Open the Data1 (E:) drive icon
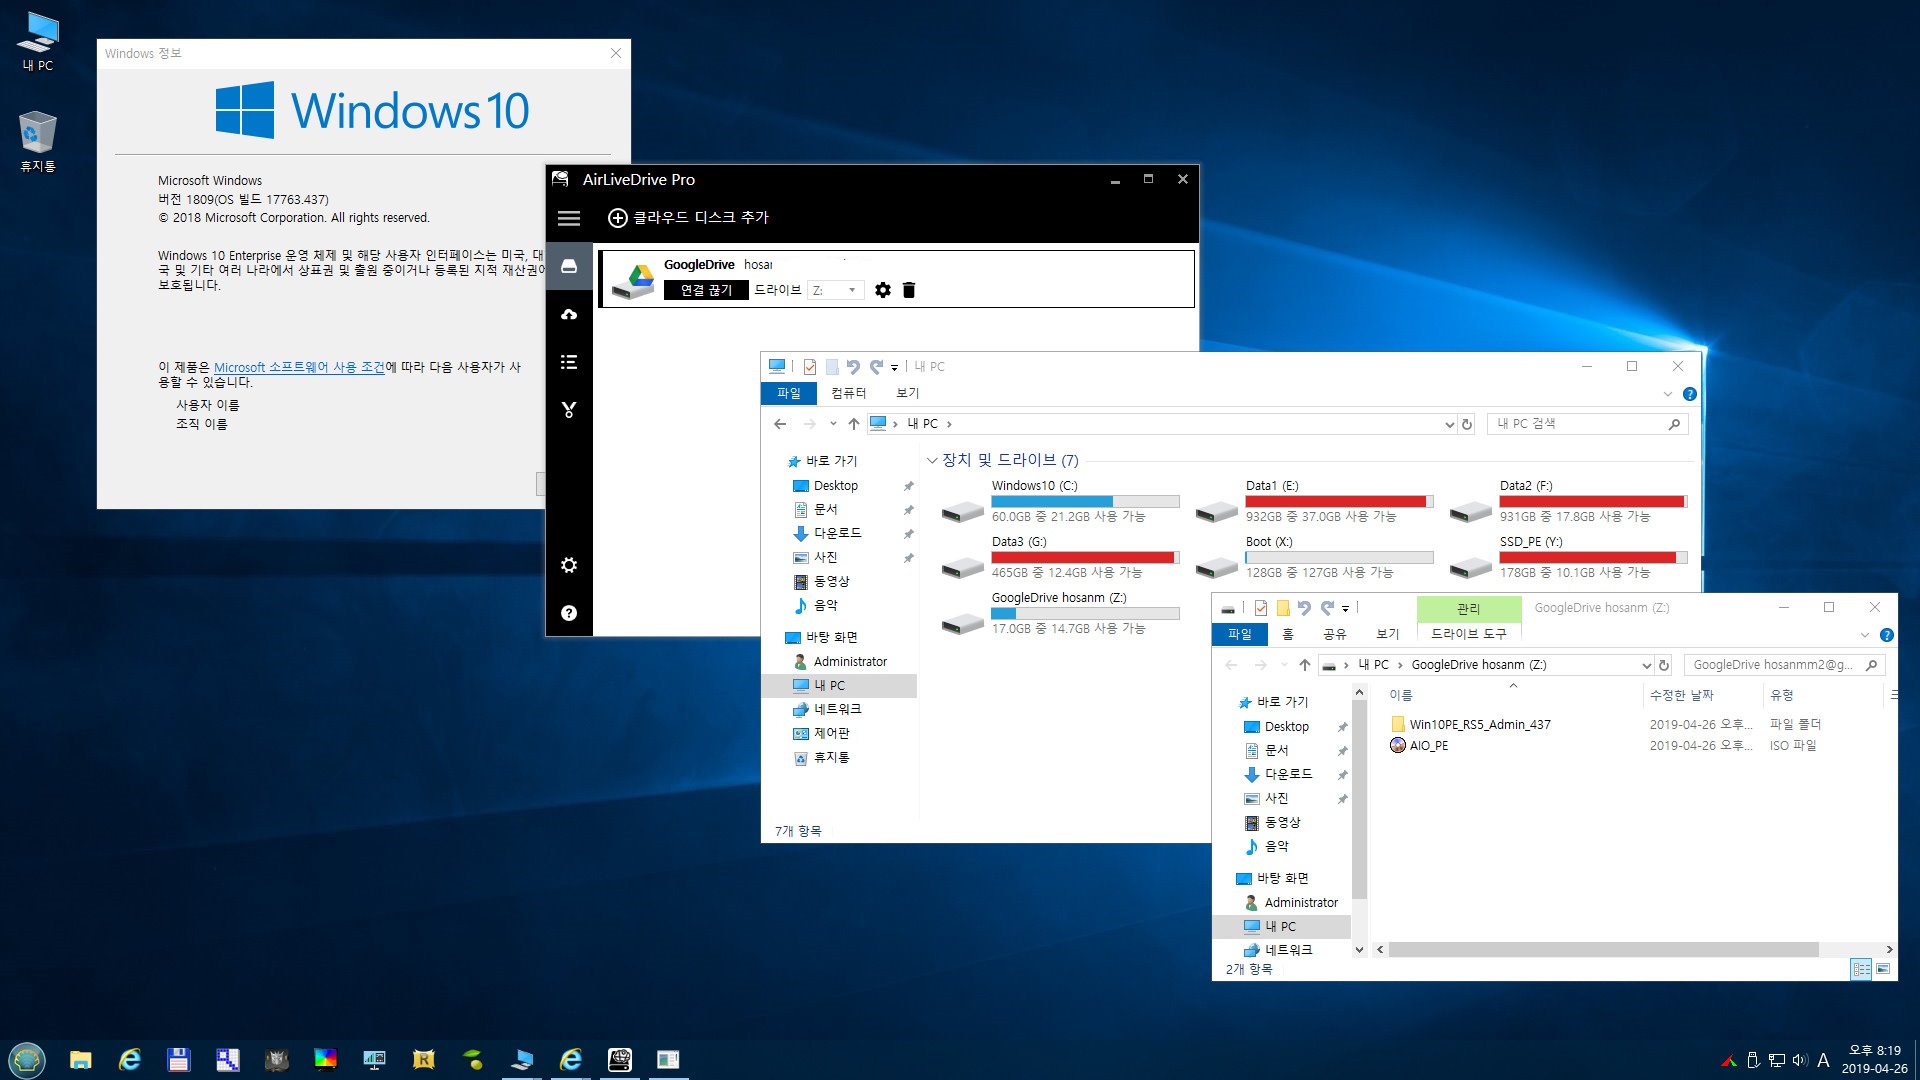The image size is (1920, 1080). (1217, 510)
